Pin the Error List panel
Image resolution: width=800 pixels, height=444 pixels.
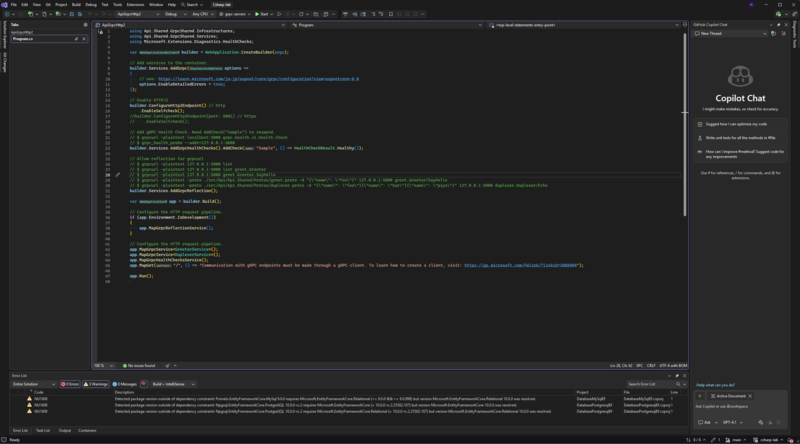click(x=677, y=376)
